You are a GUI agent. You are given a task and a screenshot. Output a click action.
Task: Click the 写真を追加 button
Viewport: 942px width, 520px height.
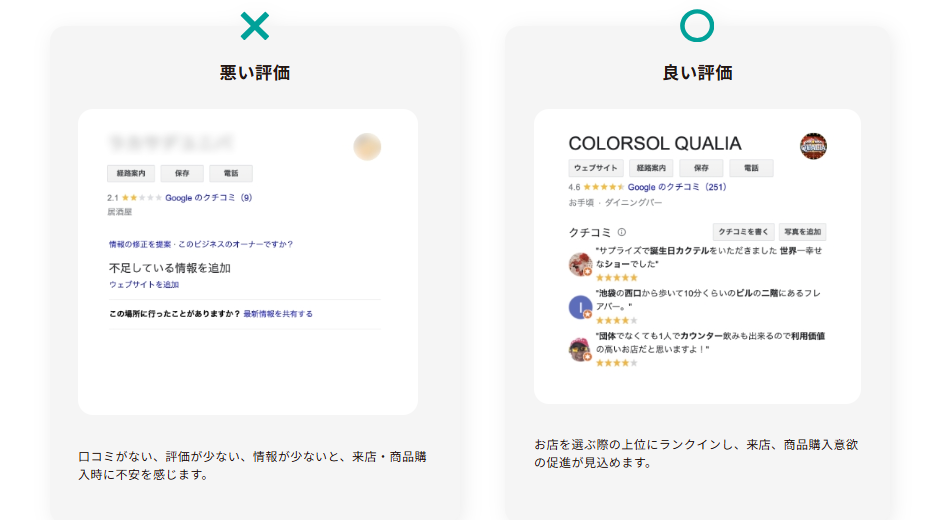803,232
